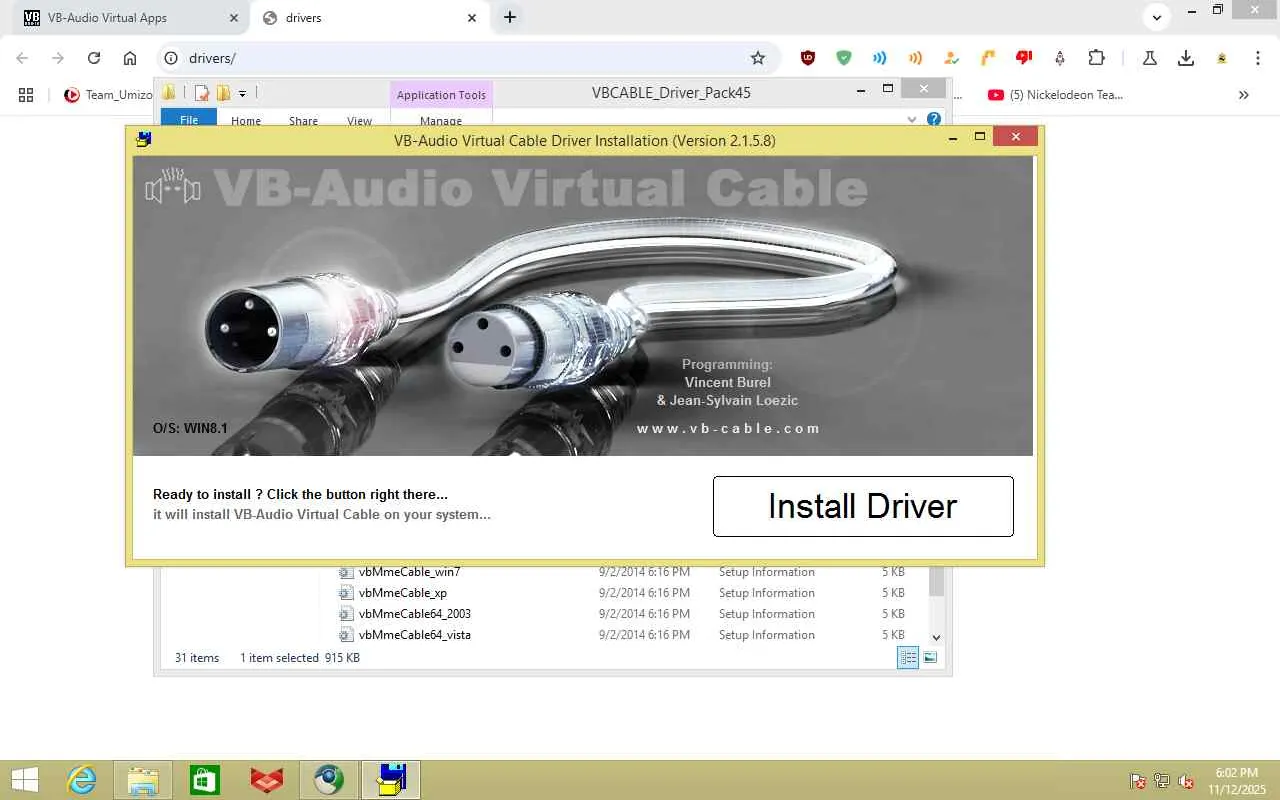The height and width of the screenshot is (800, 1280).
Task: Open the Windows Start button
Action: click(24, 780)
